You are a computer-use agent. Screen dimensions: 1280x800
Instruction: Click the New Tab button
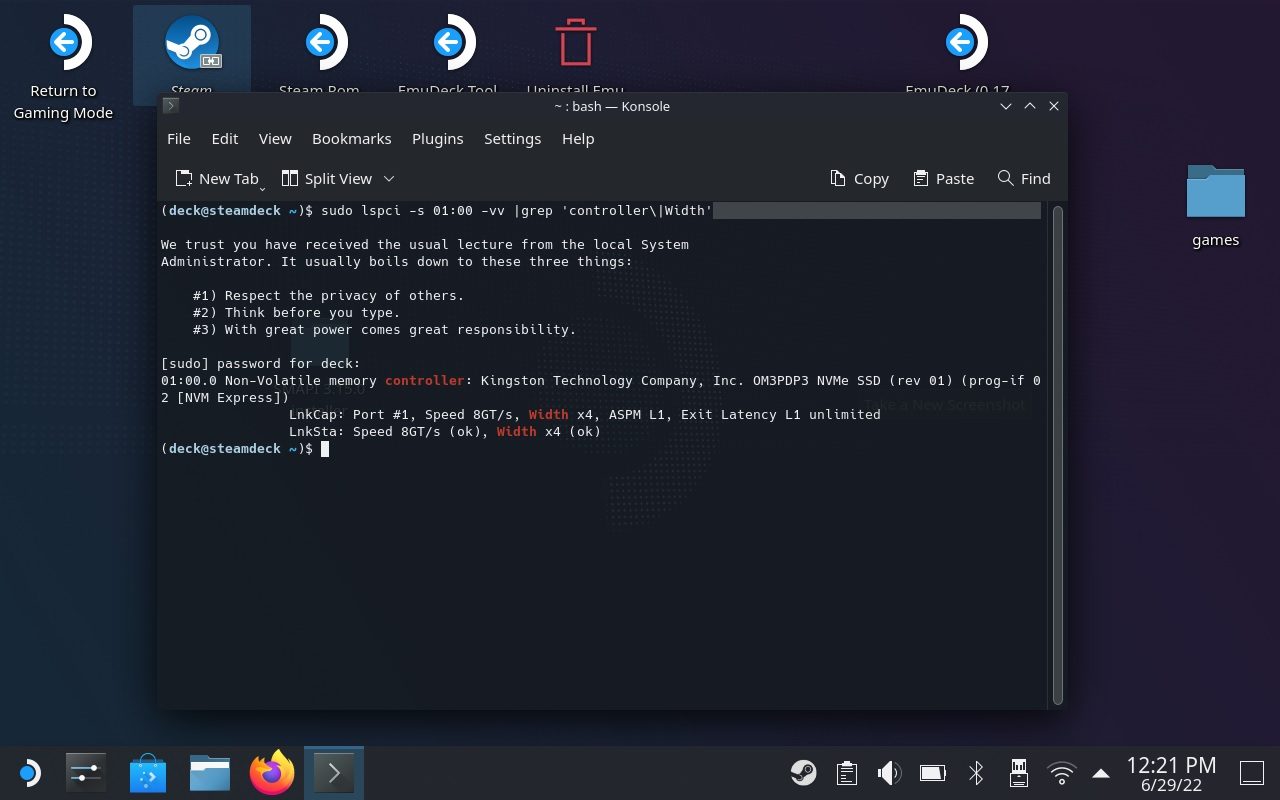[219, 178]
